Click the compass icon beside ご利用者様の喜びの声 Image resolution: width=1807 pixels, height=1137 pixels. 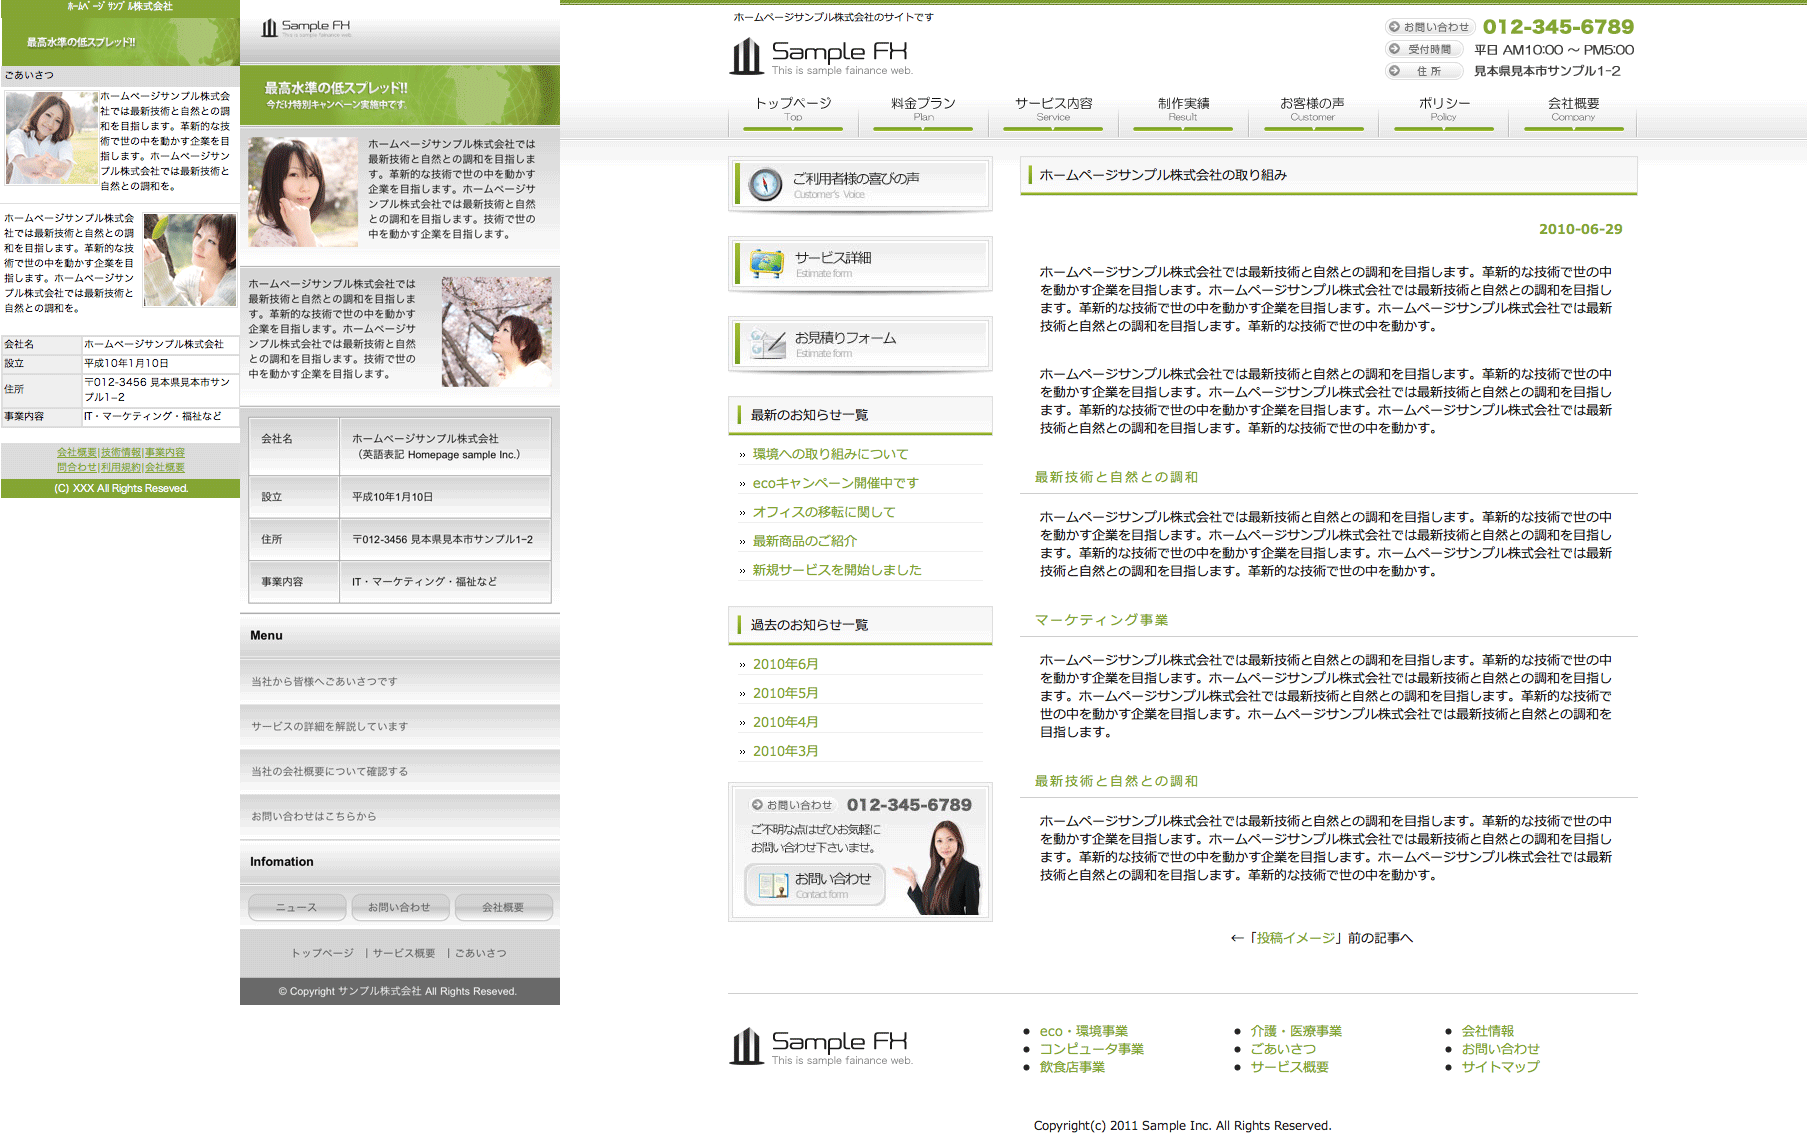pos(765,185)
